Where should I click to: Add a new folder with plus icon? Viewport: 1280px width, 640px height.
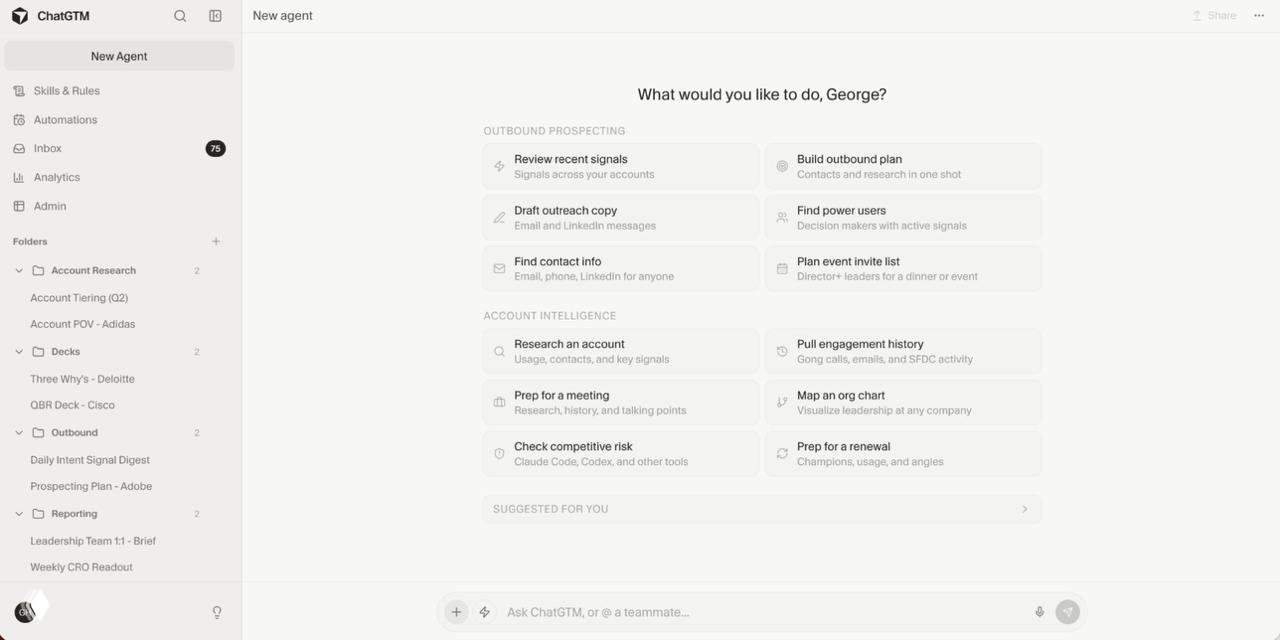tap(216, 241)
